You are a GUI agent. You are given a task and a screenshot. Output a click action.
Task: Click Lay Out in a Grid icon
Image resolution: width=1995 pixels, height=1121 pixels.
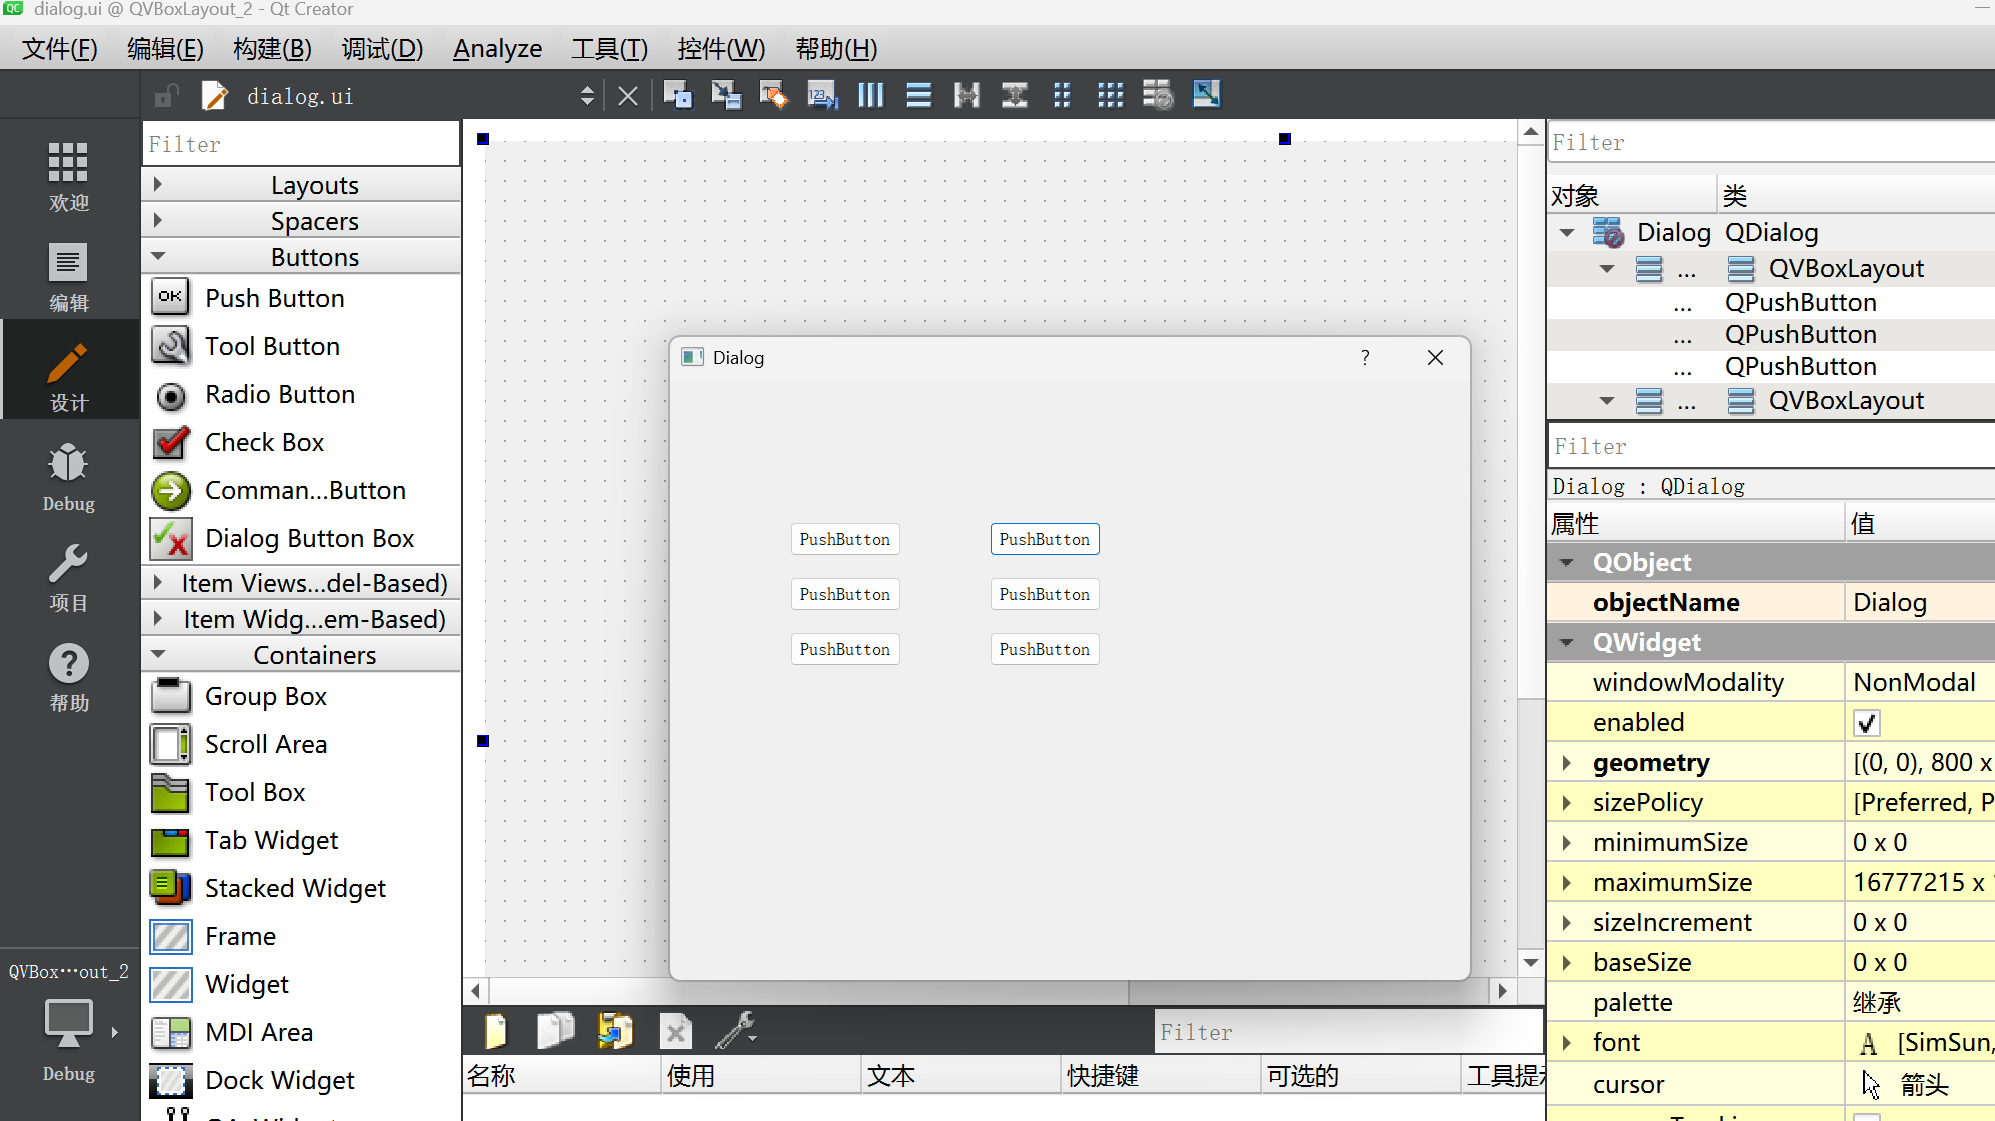point(1110,95)
